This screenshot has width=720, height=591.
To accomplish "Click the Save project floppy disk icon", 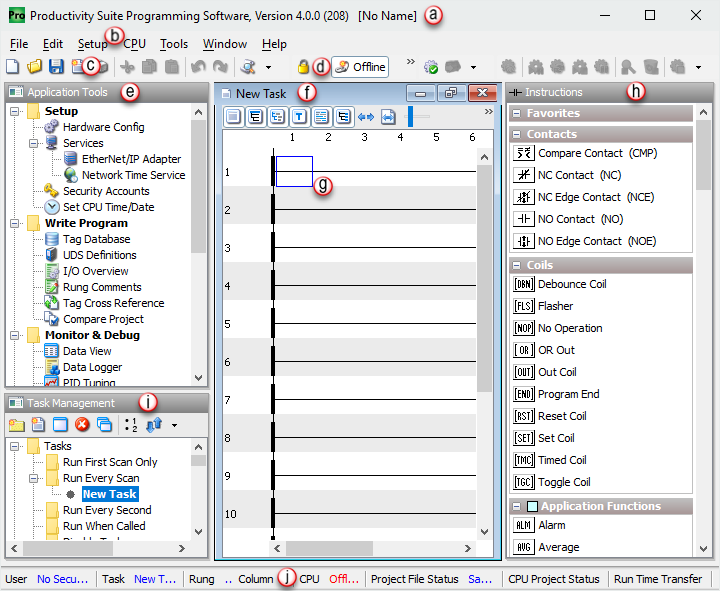I will coord(56,67).
